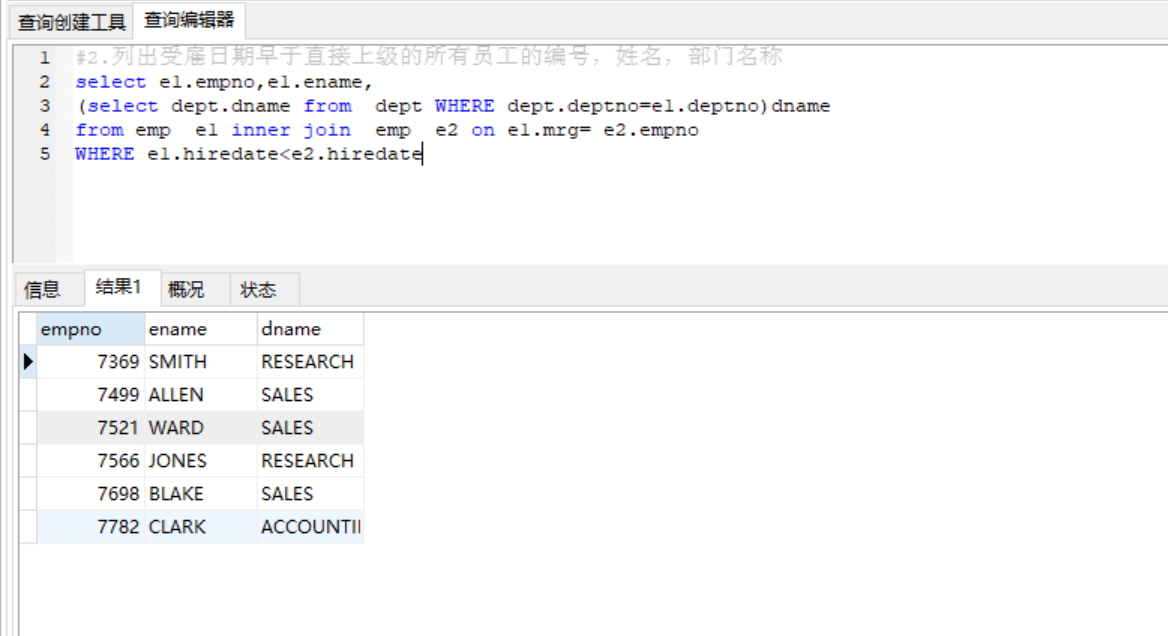Click the ALLEN cell in ename column
The image size is (1168, 636).
[x=200, y=395]
